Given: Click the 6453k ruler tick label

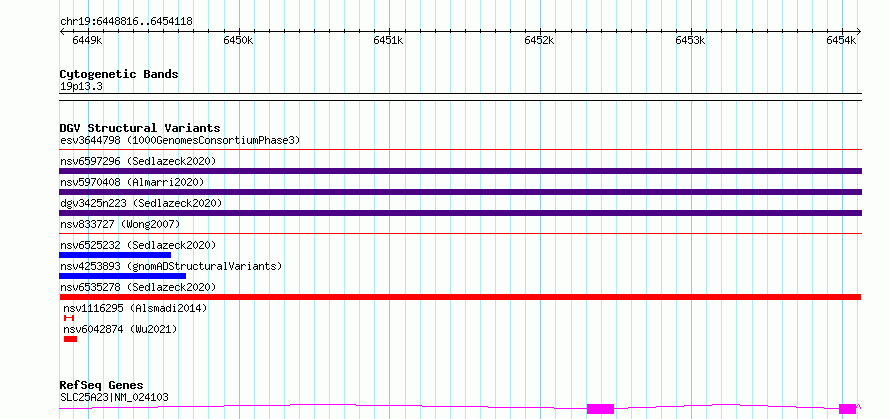Looking at the screenshot, I should (x=690, y=40).
